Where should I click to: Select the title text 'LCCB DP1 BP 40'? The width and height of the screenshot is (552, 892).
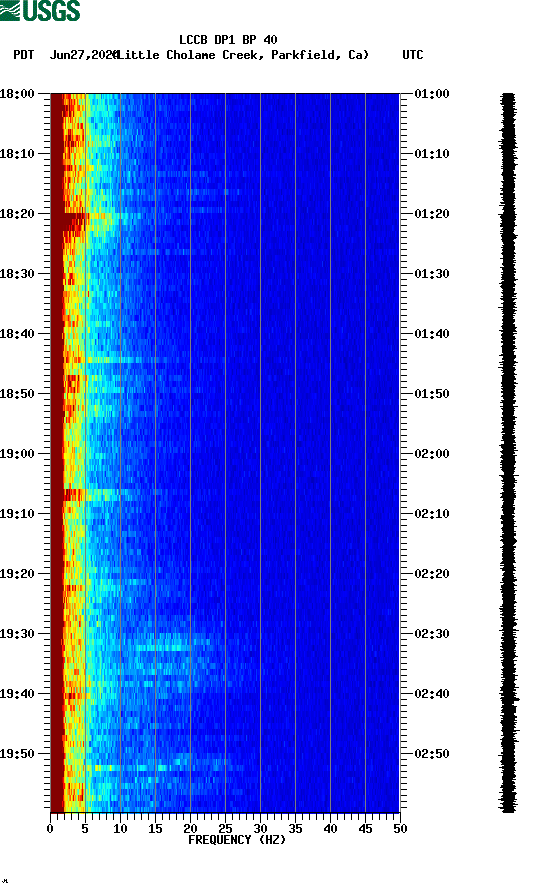[x=228, y=40]
